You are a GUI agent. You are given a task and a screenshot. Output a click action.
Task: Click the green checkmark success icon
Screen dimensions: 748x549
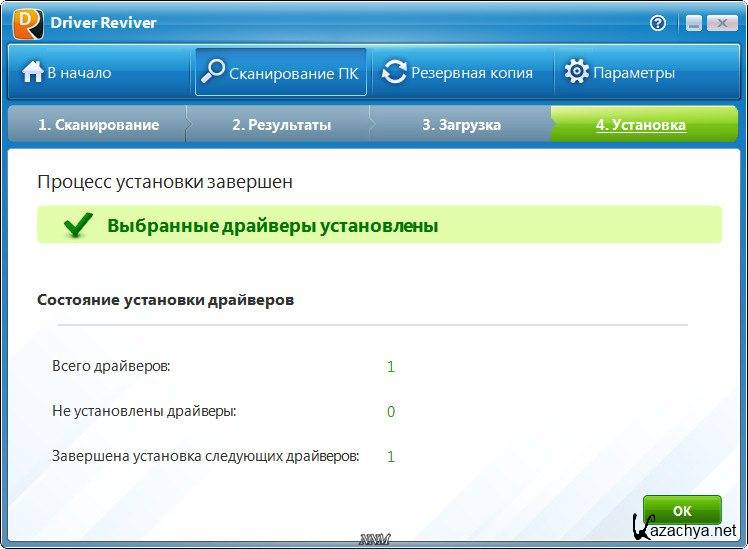coord(78,226)
